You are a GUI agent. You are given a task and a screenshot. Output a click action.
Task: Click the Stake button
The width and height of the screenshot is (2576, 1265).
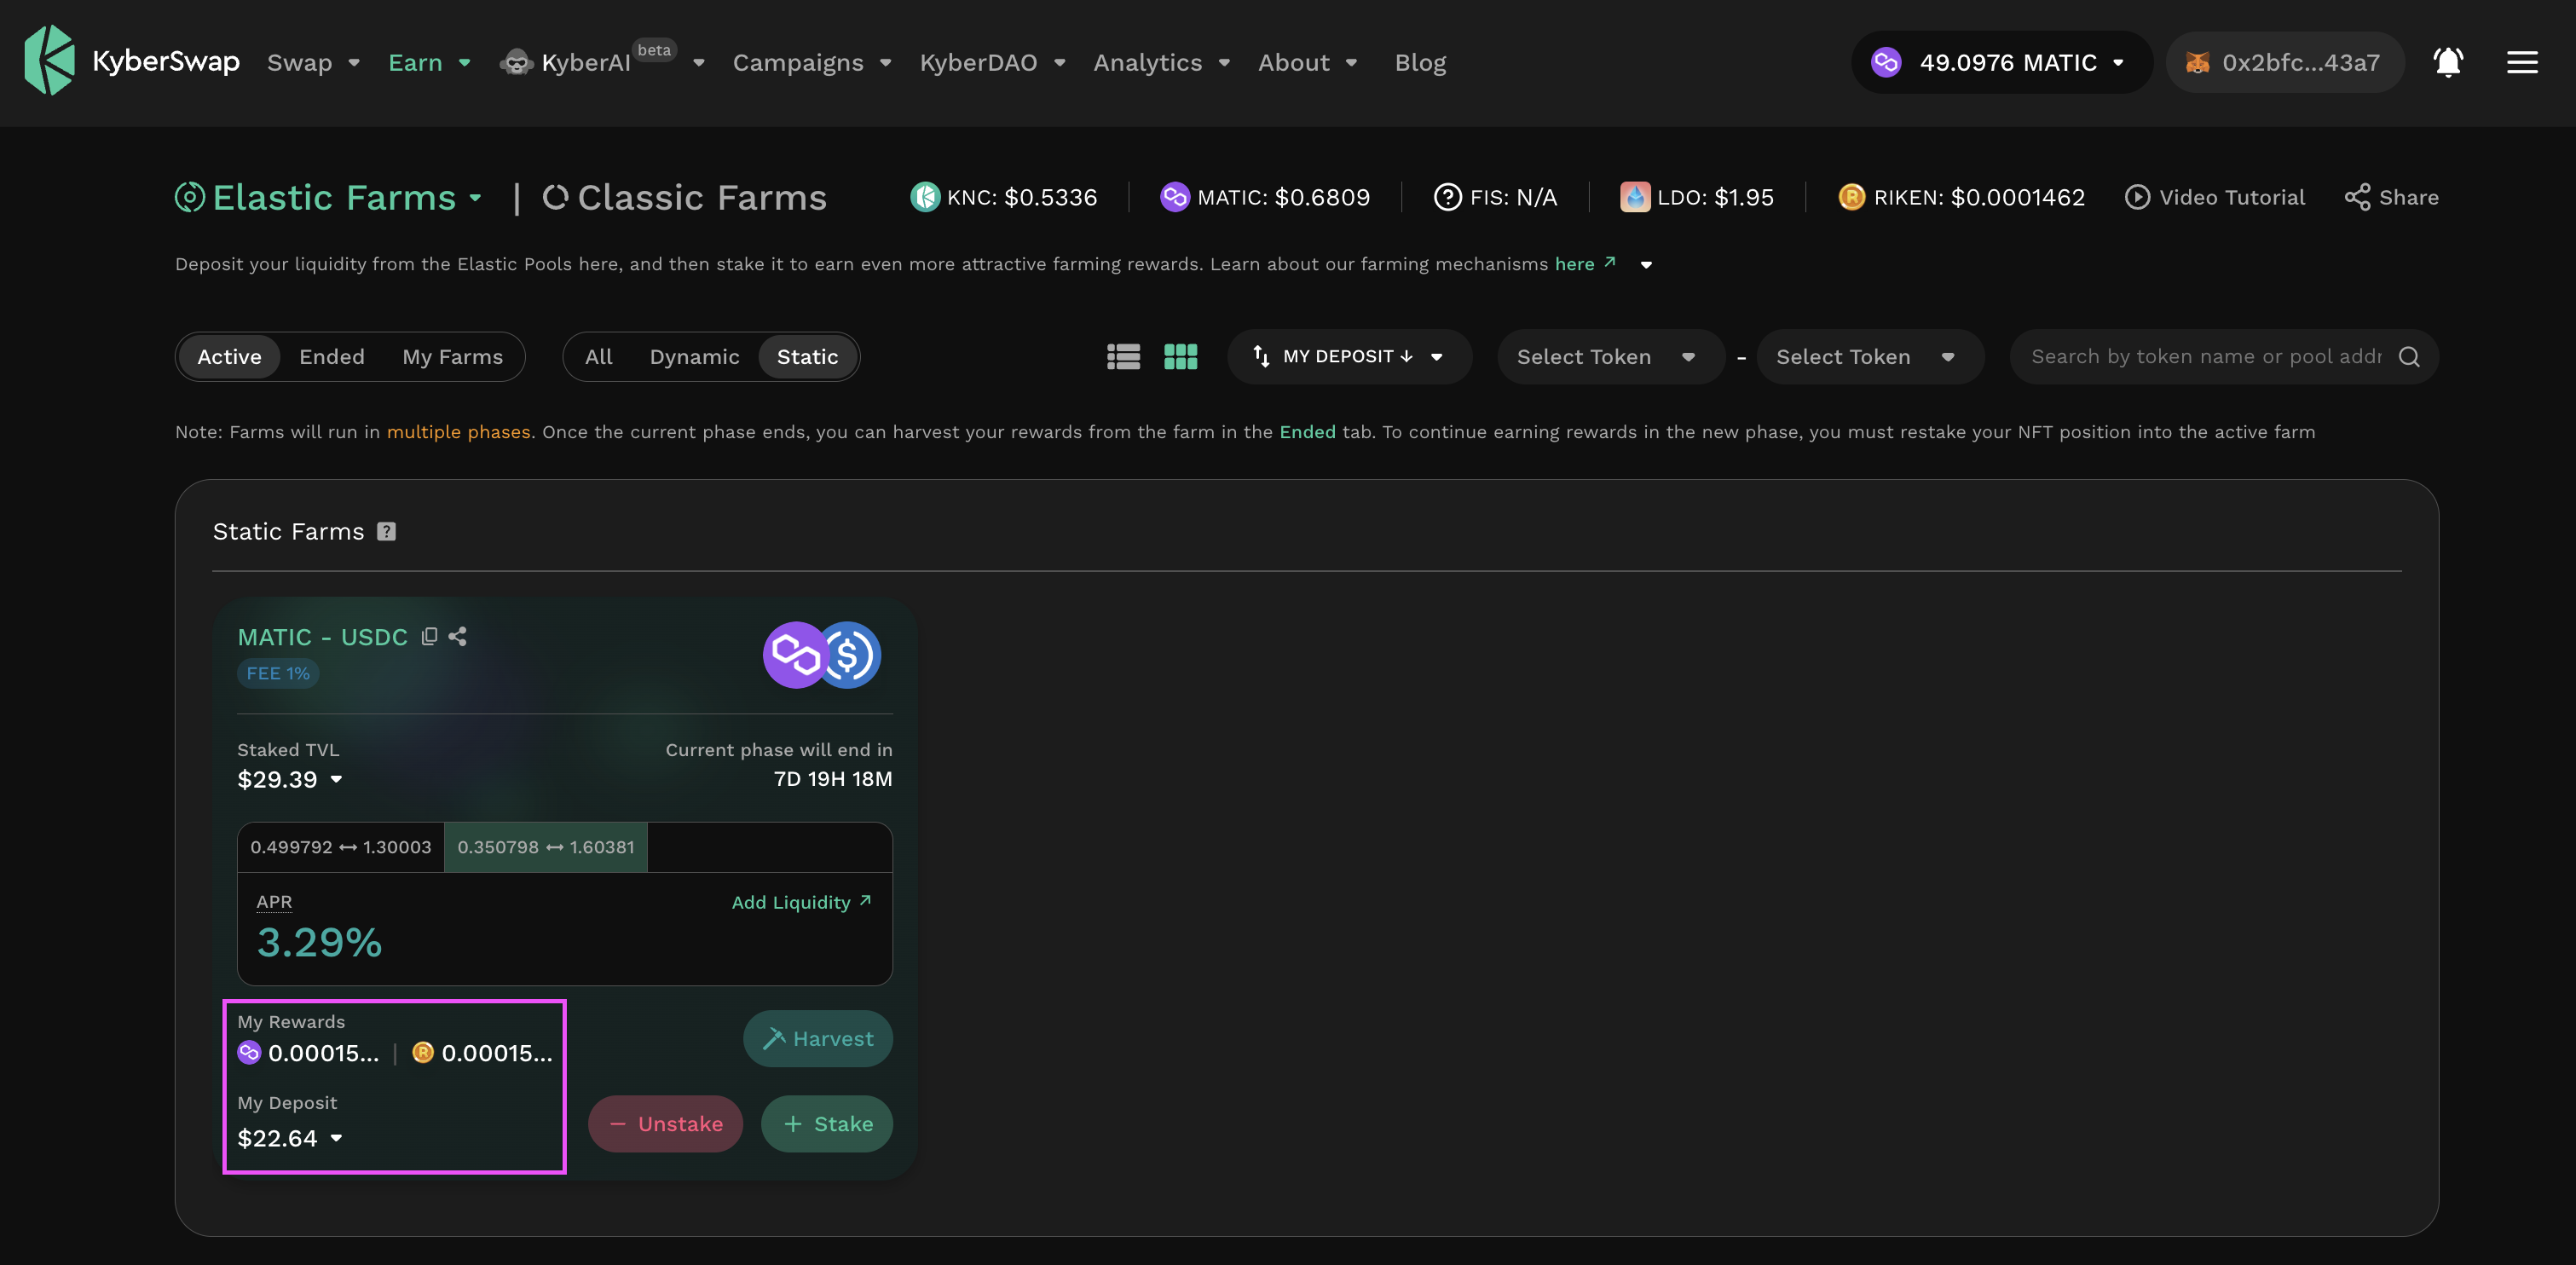pos(827,1124)
